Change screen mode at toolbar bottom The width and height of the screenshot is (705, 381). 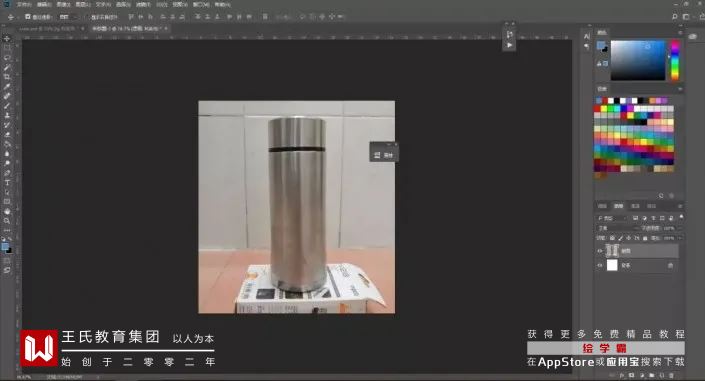[7, 270]
